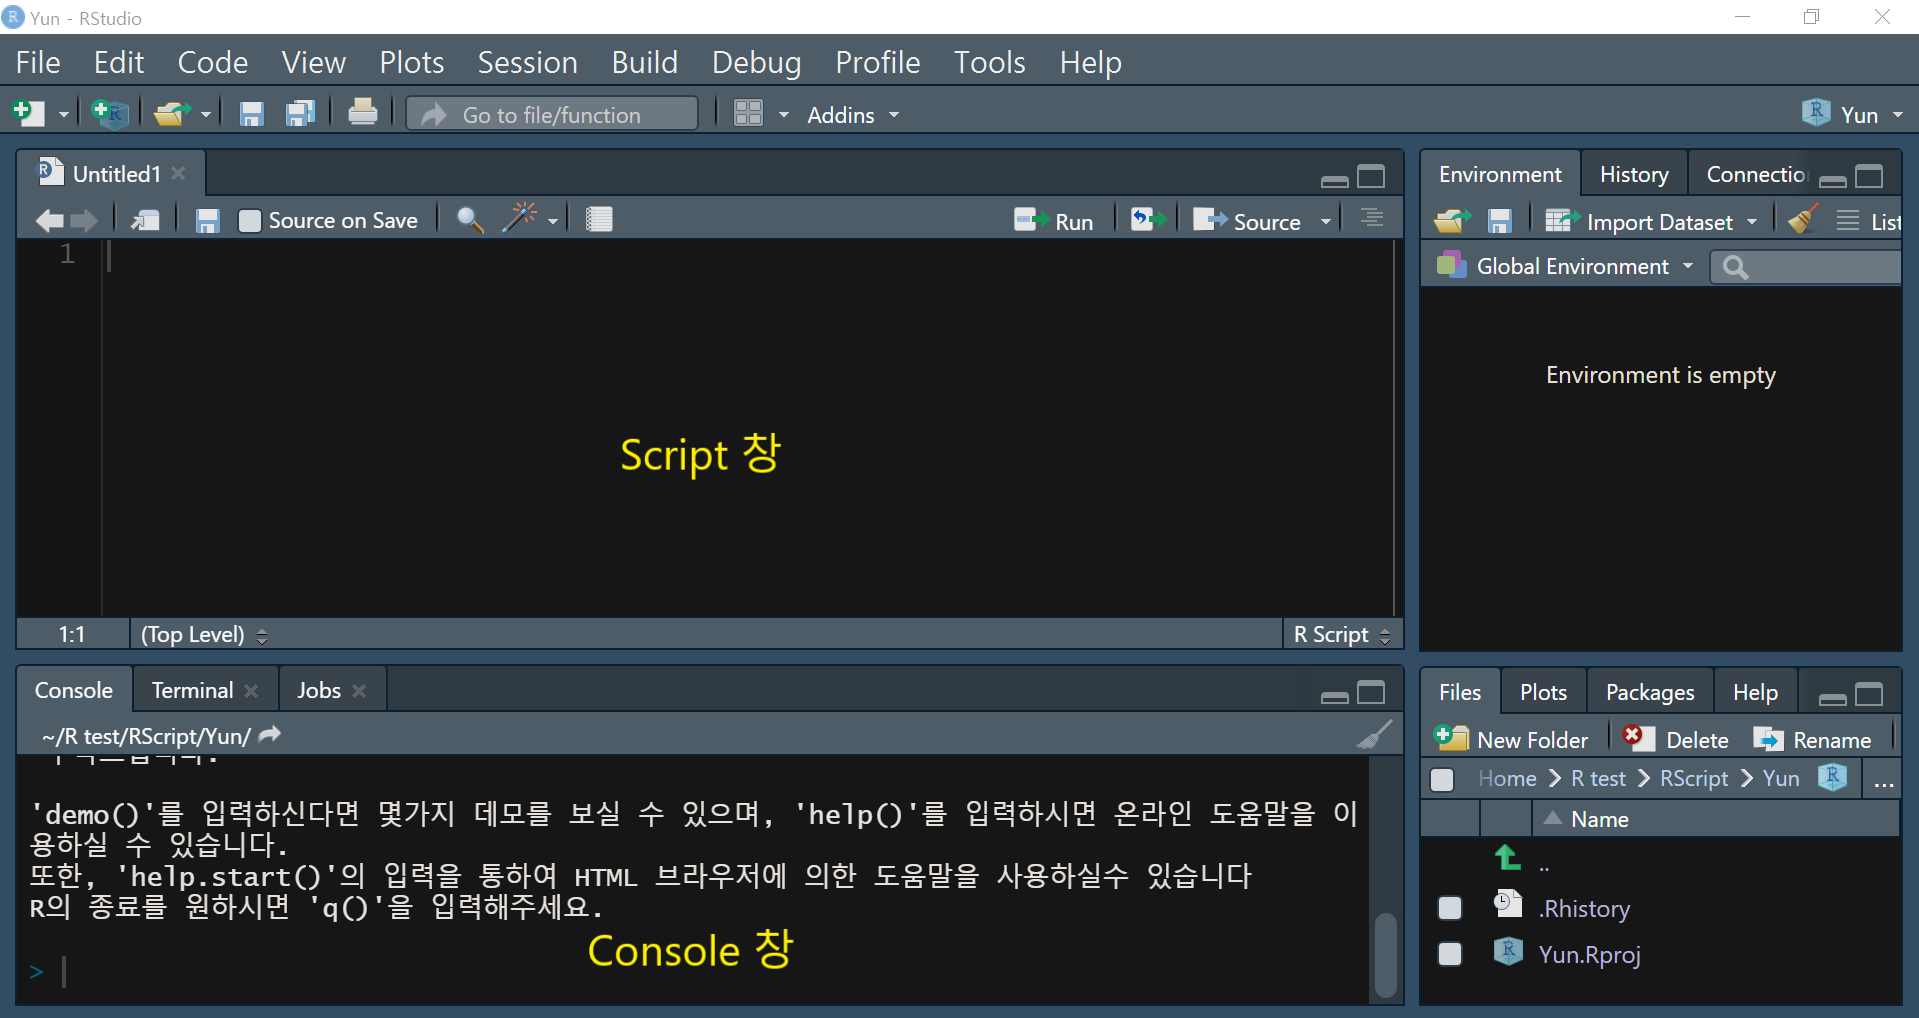The width and height of the screenshot is (1919, 1018).
Task: Open the Global Environment selector
Action: tap(1566, 266)
